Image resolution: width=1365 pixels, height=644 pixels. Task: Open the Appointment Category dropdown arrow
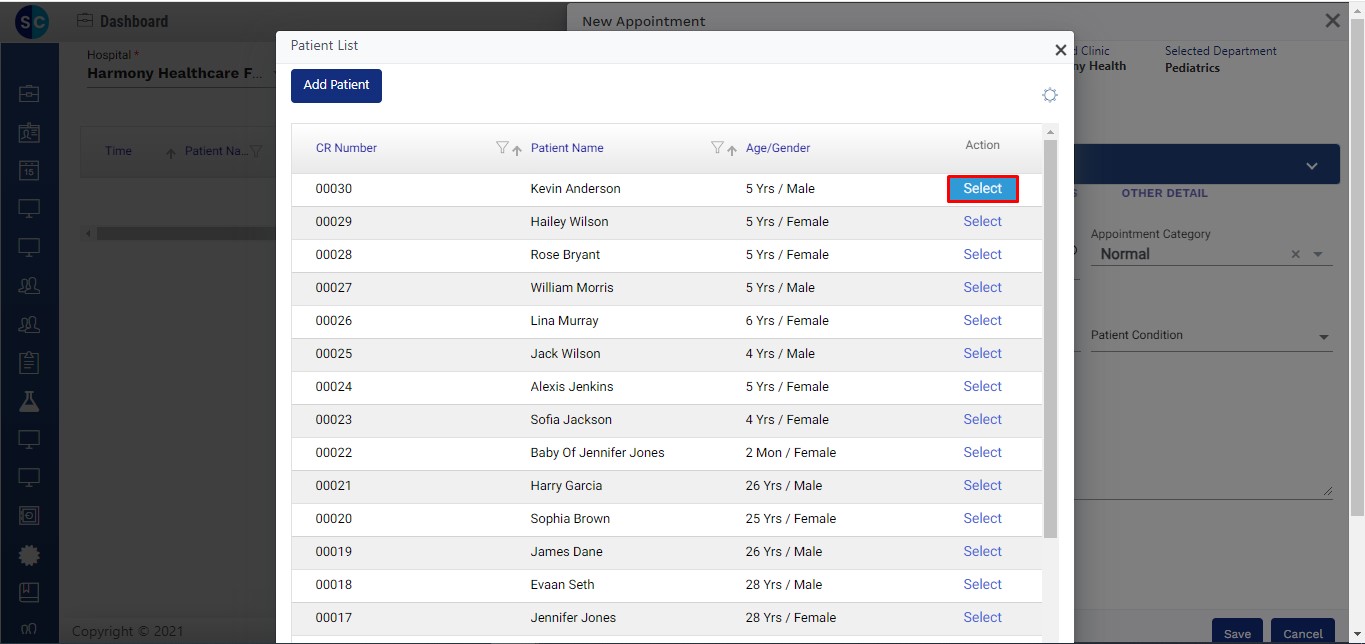click(x=1318, y=255)
